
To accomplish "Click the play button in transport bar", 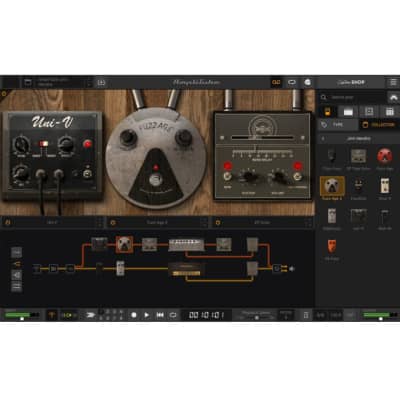I will (147, 315).
